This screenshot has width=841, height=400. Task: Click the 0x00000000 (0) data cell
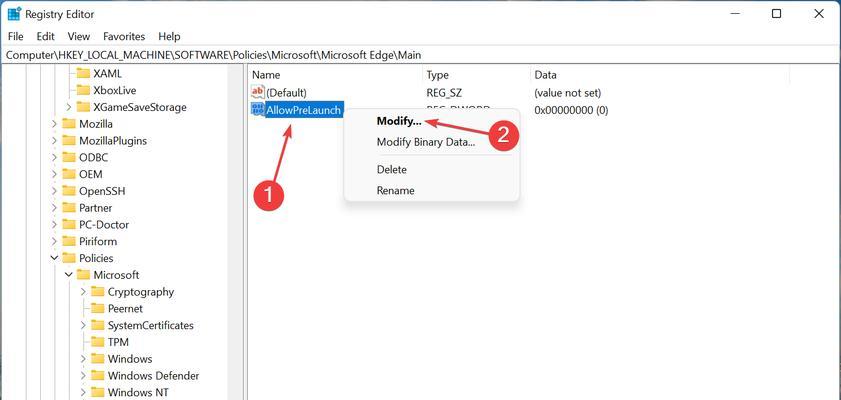[571, 110]
